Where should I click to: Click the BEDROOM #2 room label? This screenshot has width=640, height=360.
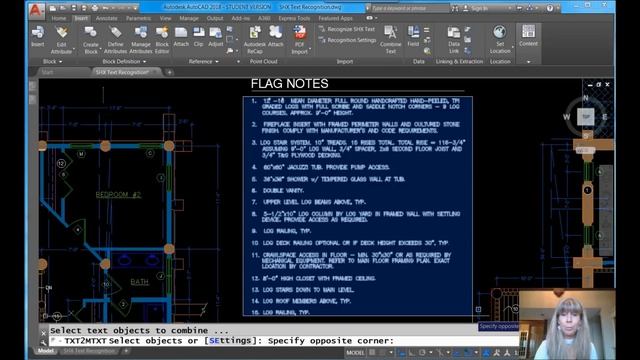(118, 195)
